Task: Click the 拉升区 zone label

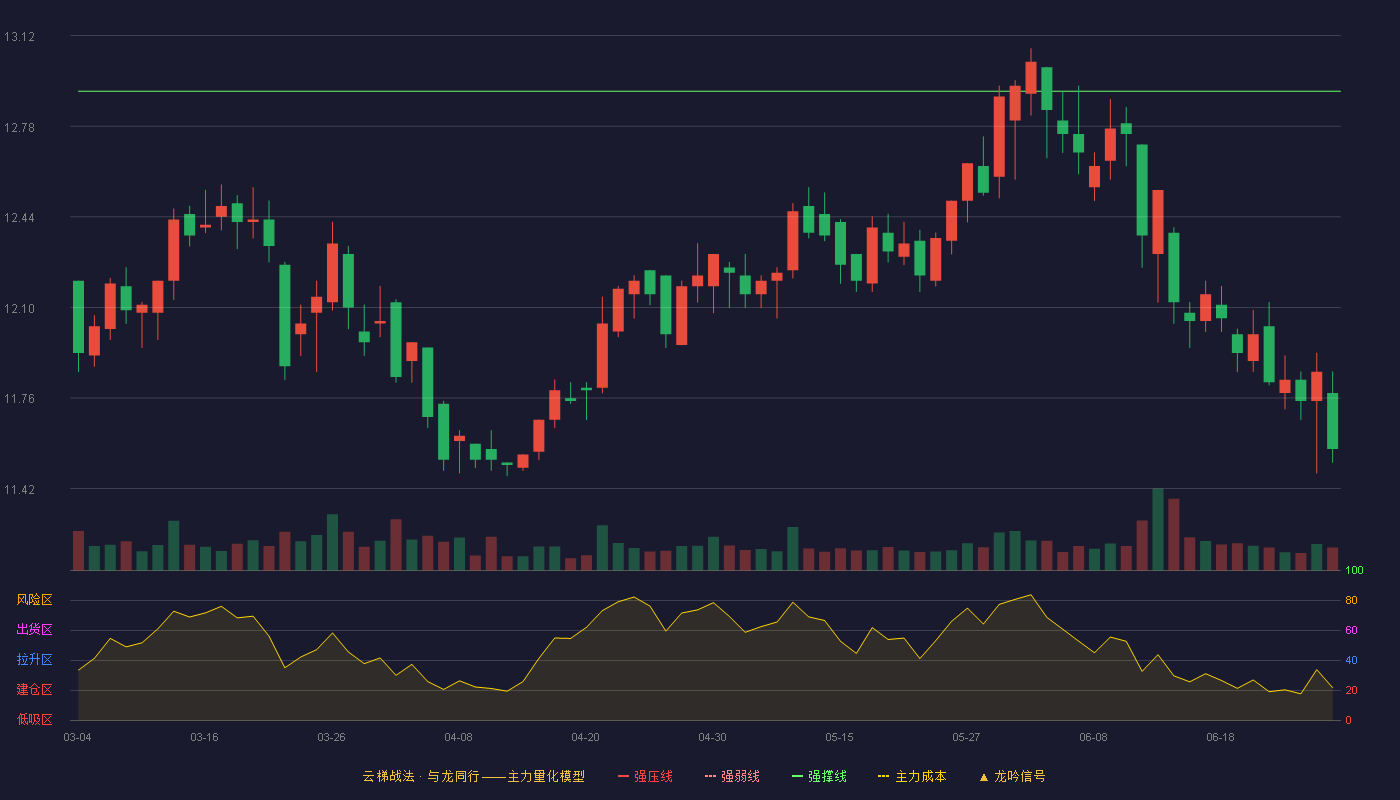Action: tap(34, 660)
